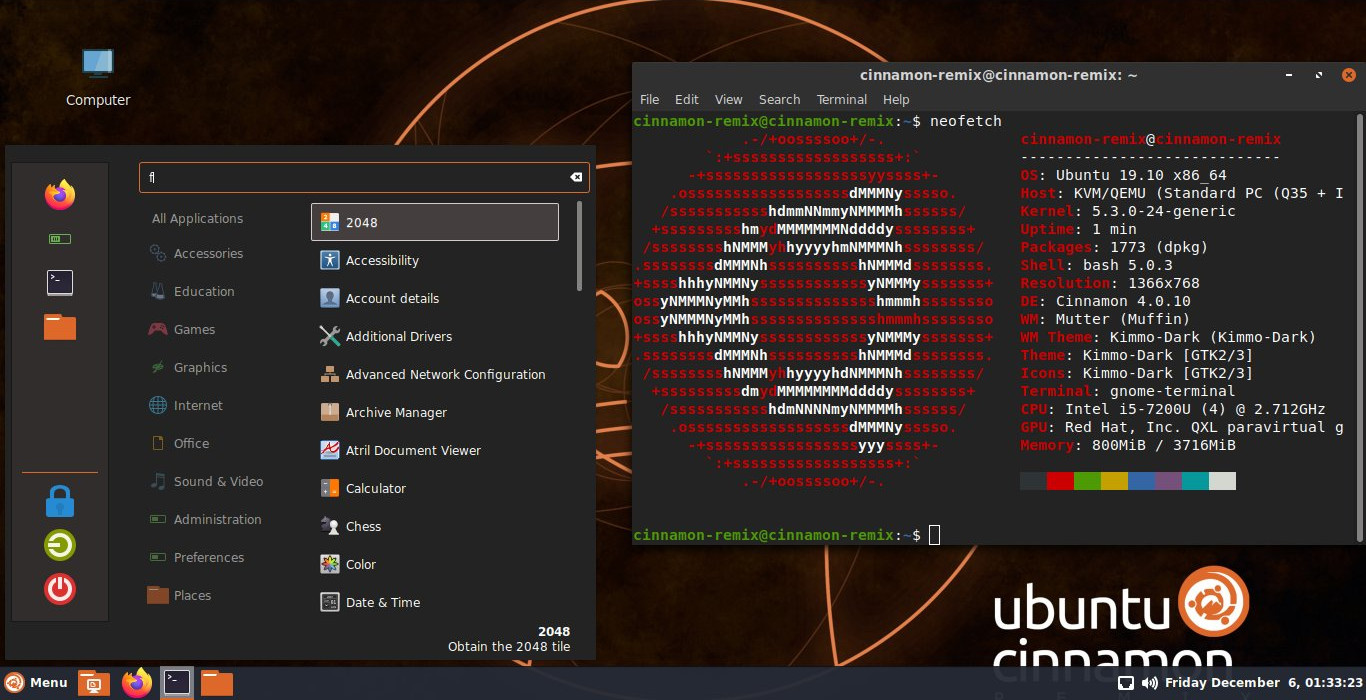Image resolution: width=1366 pixels, height=700 pixels.
Task: Click the application list scrollbar
Action: coord(579,246)
